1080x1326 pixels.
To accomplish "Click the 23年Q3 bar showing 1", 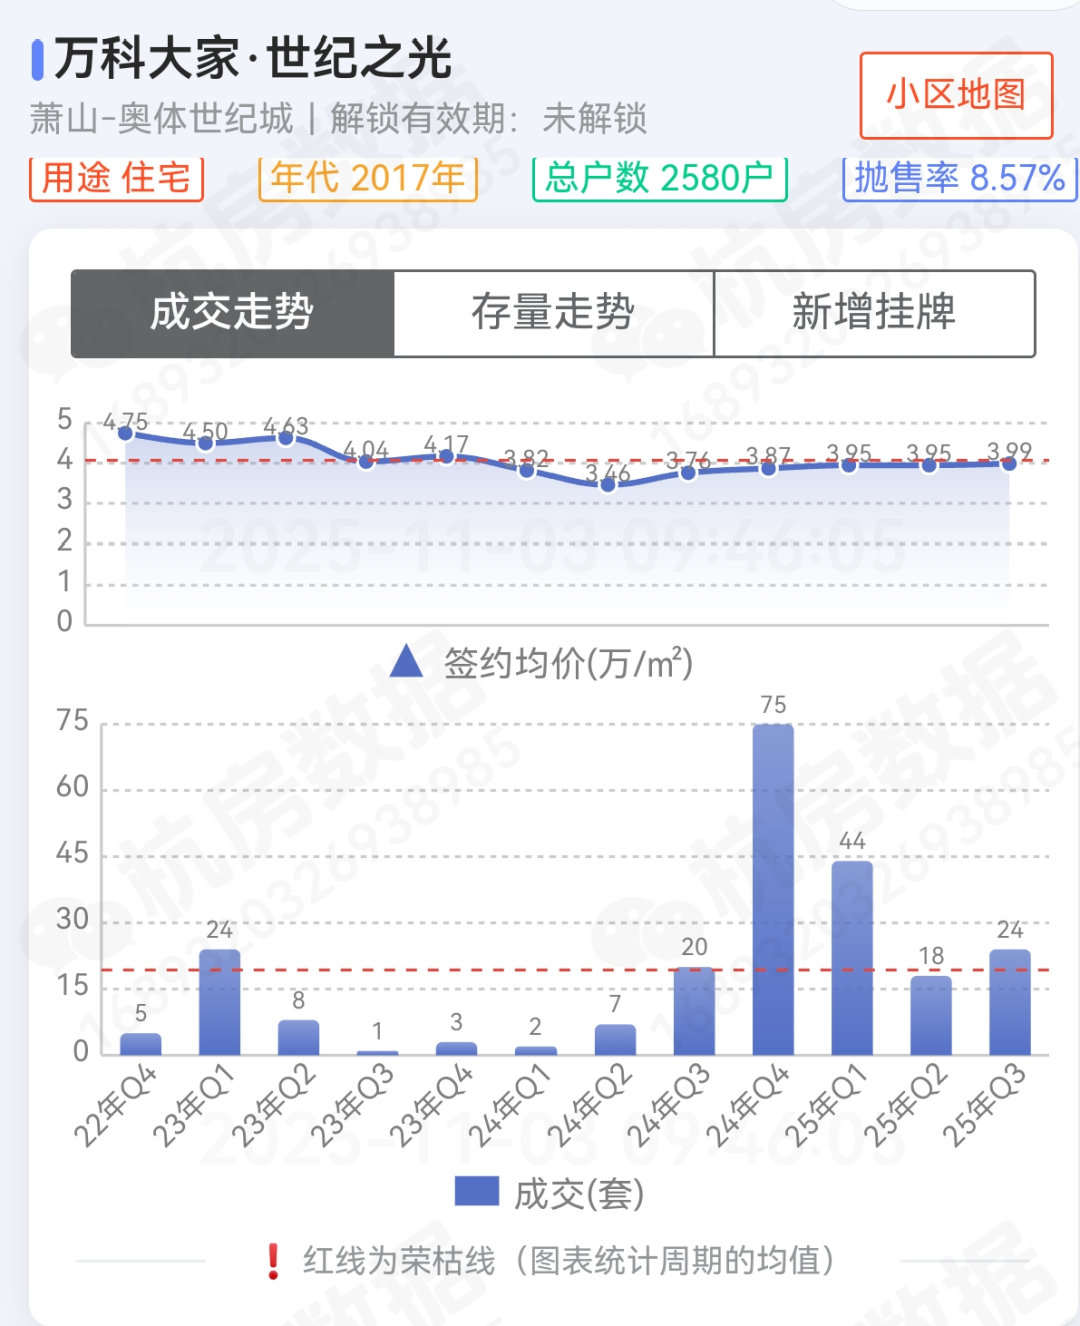I will (x=378, y=1053).
